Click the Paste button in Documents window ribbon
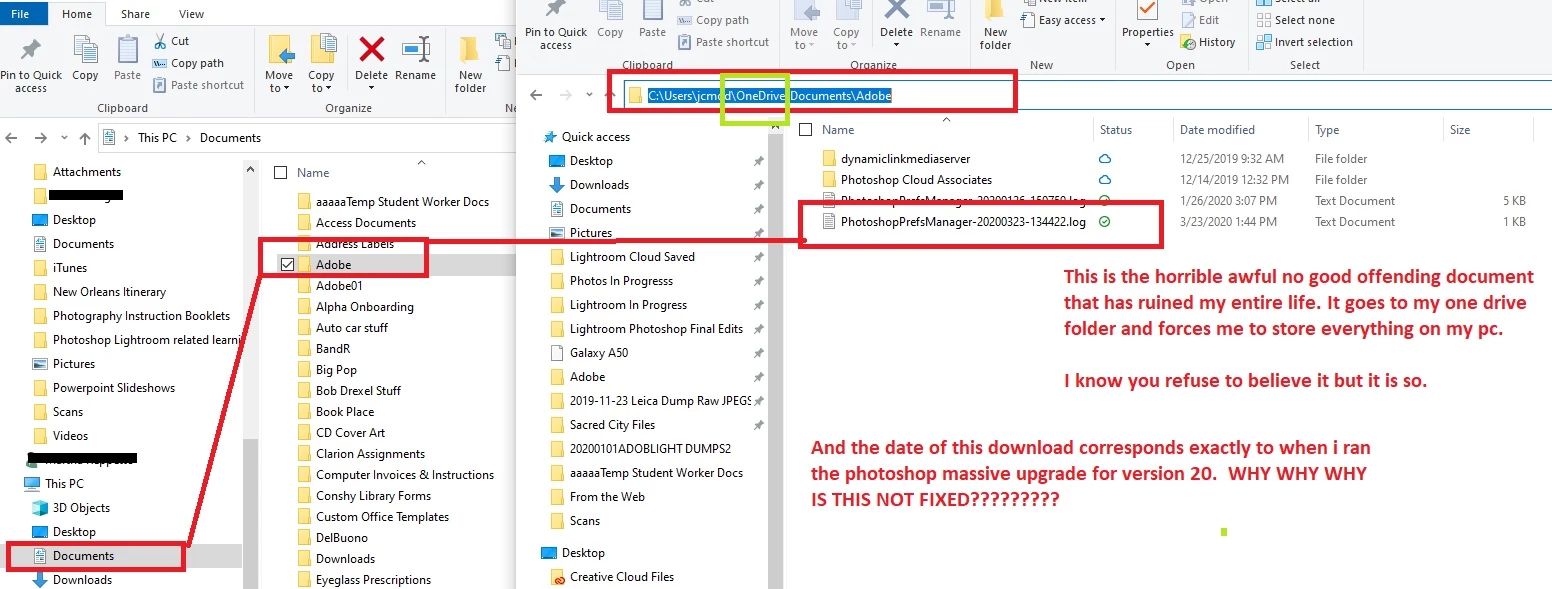The image size is (1552, 589). pos(127,59)
